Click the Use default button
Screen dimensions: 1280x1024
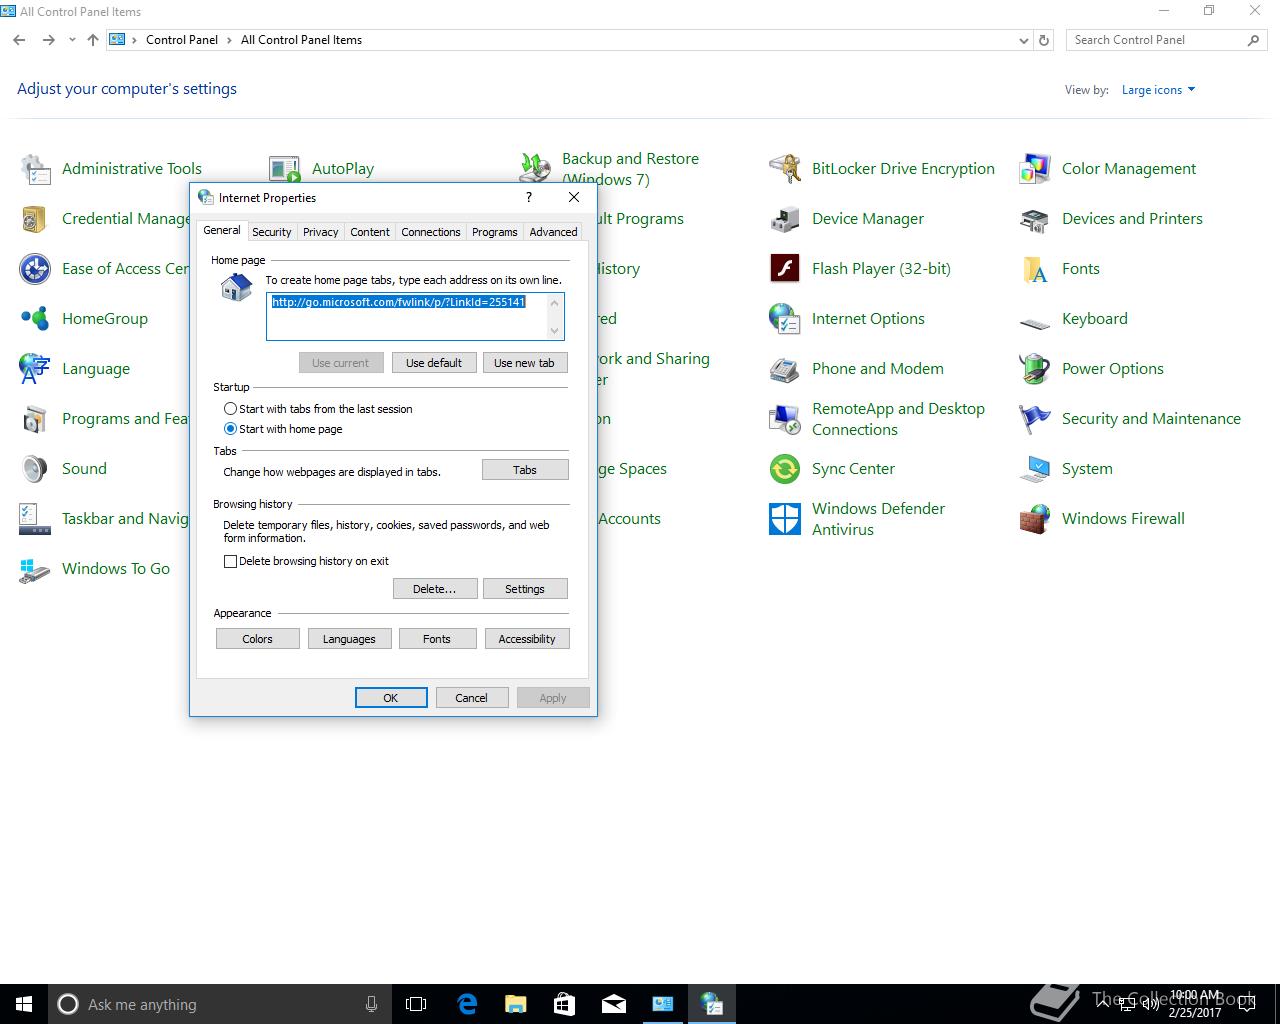point(434,363)
